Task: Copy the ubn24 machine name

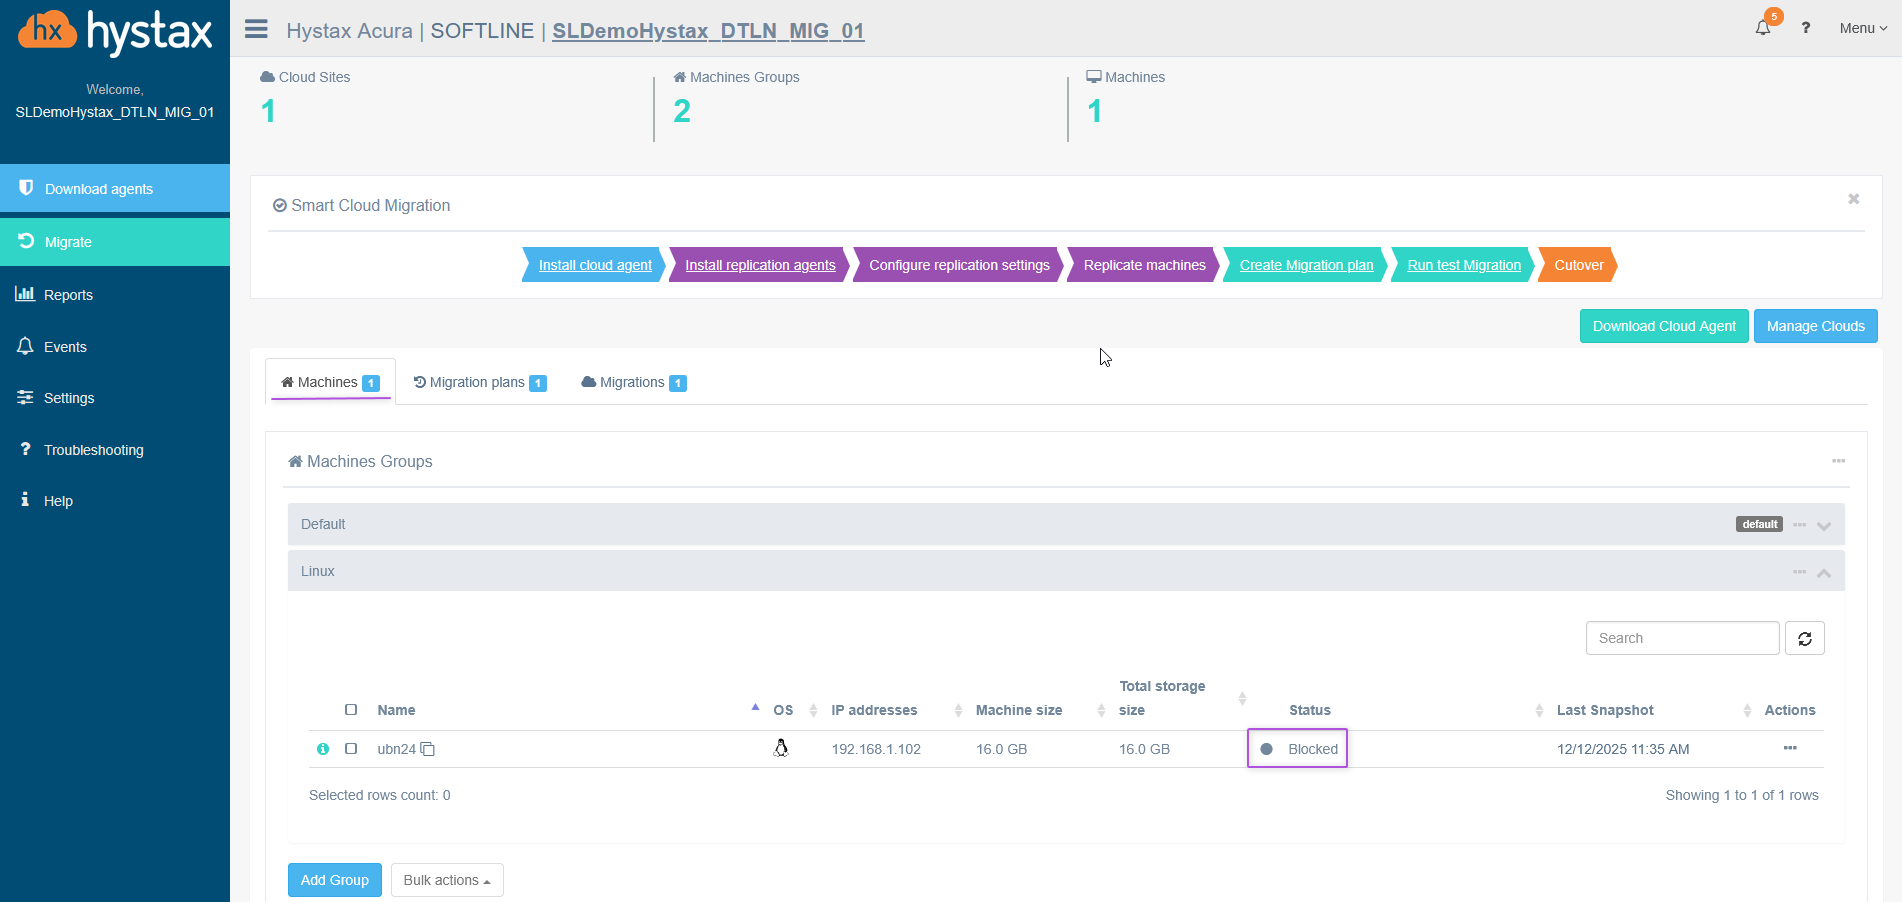Action: (428, 749)
